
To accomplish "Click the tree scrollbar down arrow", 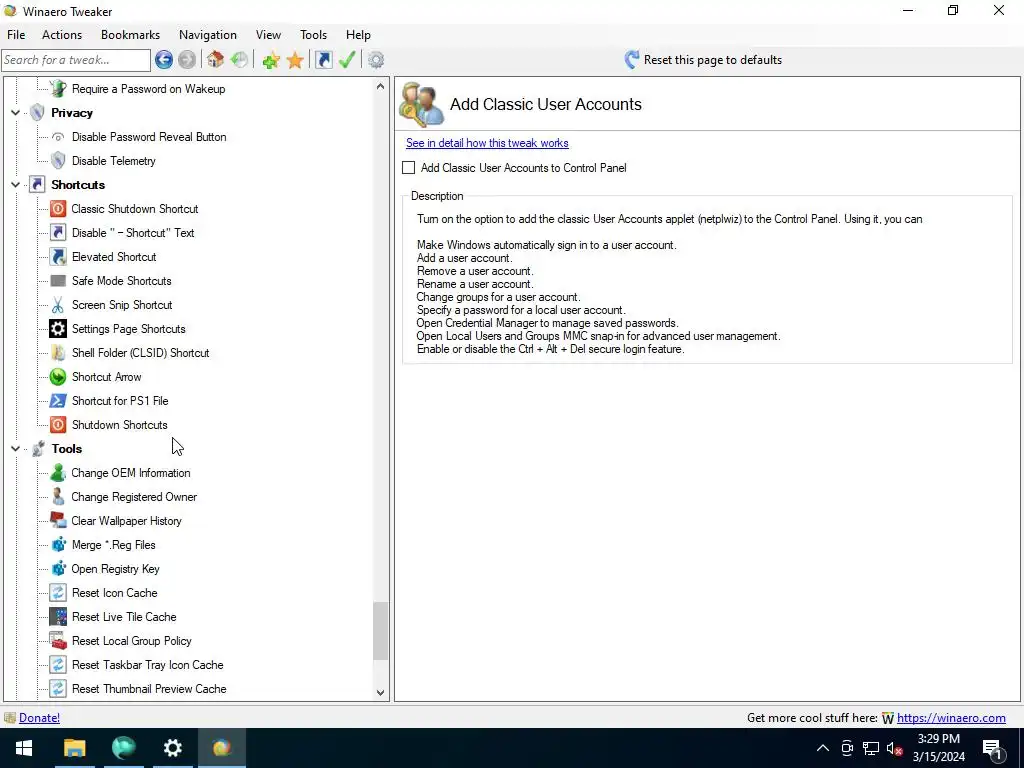I will (x=381, y=693).
